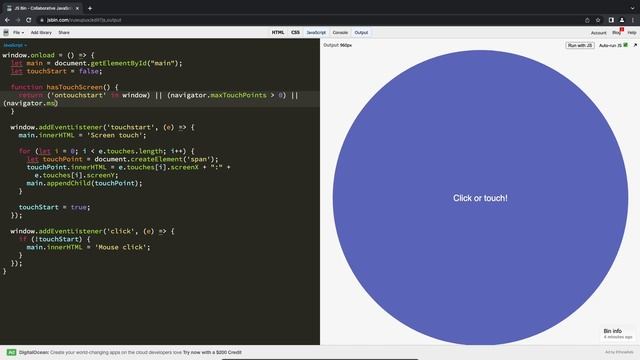Open the Share menu
The width and height of the screenshot is (640, 360).
64,32
